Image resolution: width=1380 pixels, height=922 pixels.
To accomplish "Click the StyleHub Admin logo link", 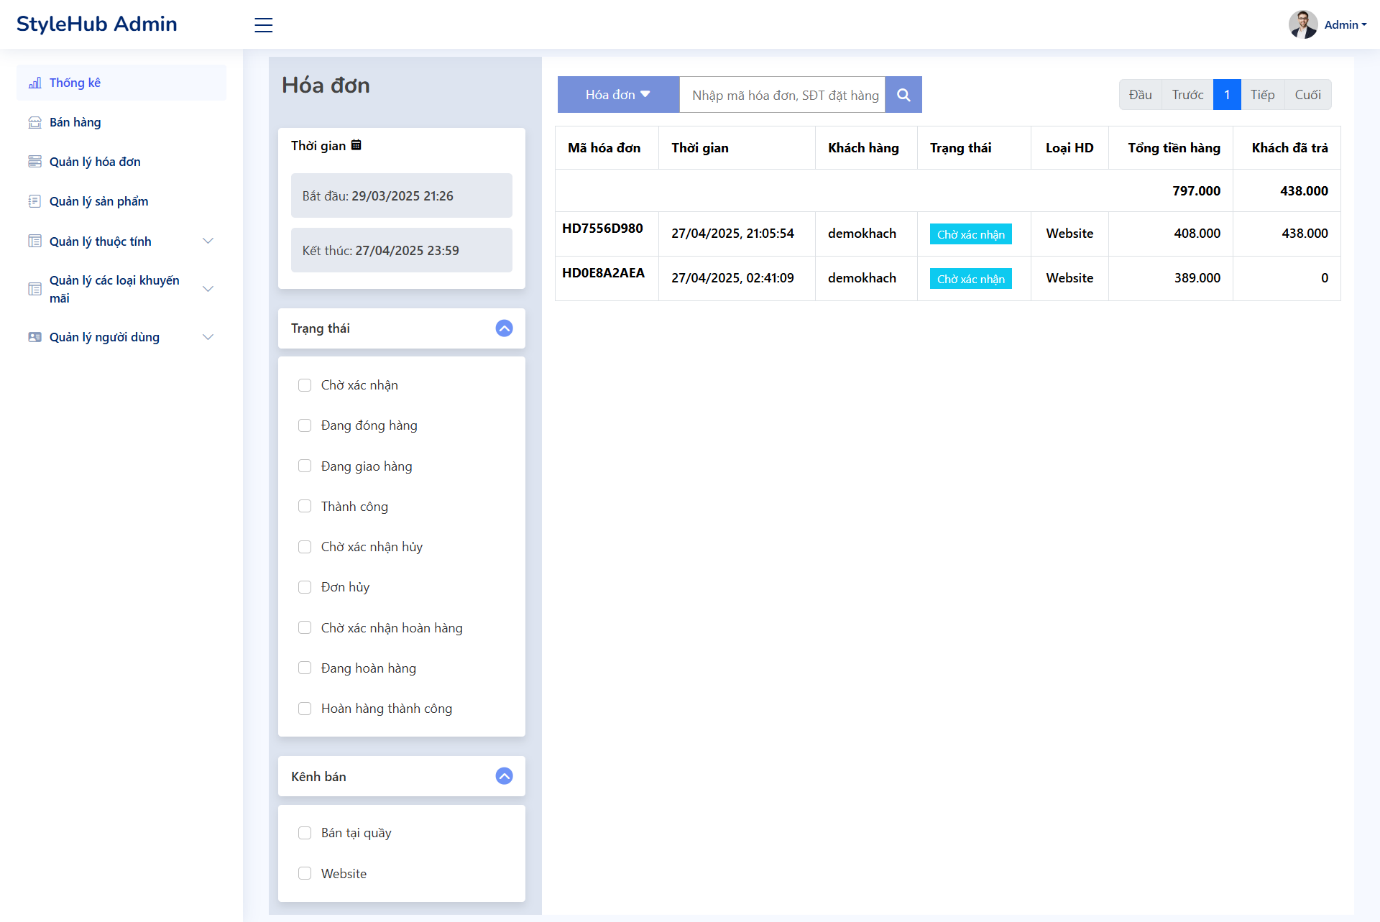I will (x=97, y=24).
